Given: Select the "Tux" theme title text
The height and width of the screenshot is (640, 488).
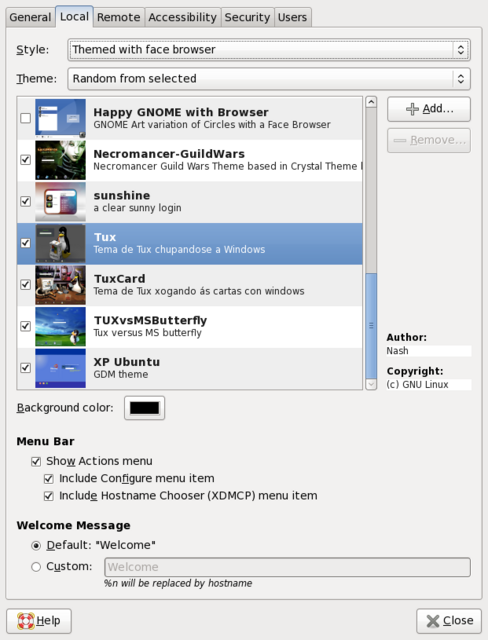Looking at the screenshot, I should click(105, 237).
